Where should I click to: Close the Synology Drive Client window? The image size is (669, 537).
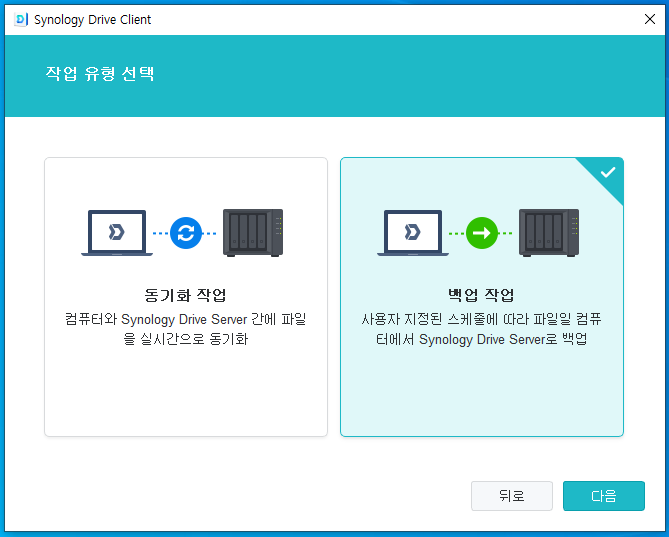pyautogui.click(x=650, y=19)
